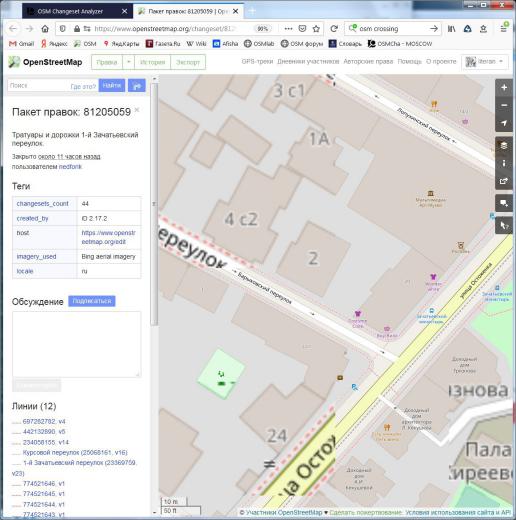Click the Сделать пожертвование link

366,512
